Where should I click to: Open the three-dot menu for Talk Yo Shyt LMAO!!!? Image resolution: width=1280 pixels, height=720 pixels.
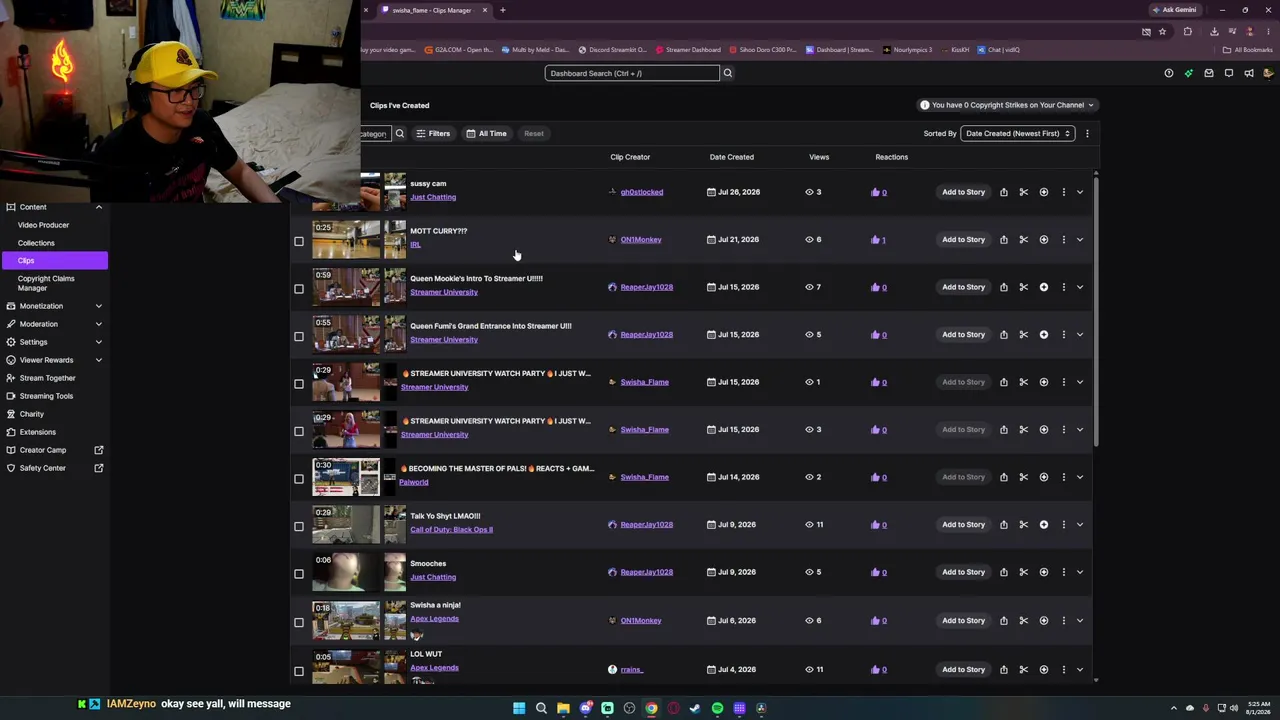(1064, 525)
